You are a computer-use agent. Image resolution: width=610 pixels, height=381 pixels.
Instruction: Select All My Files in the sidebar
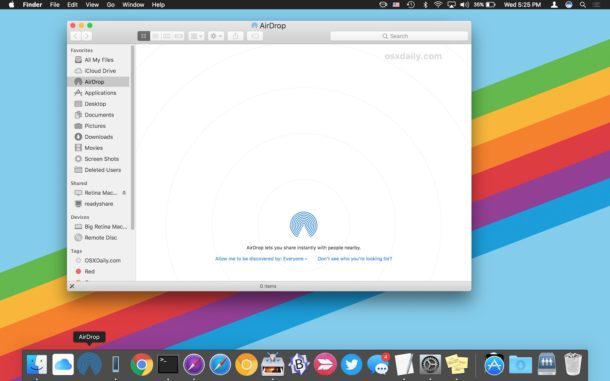99,60
